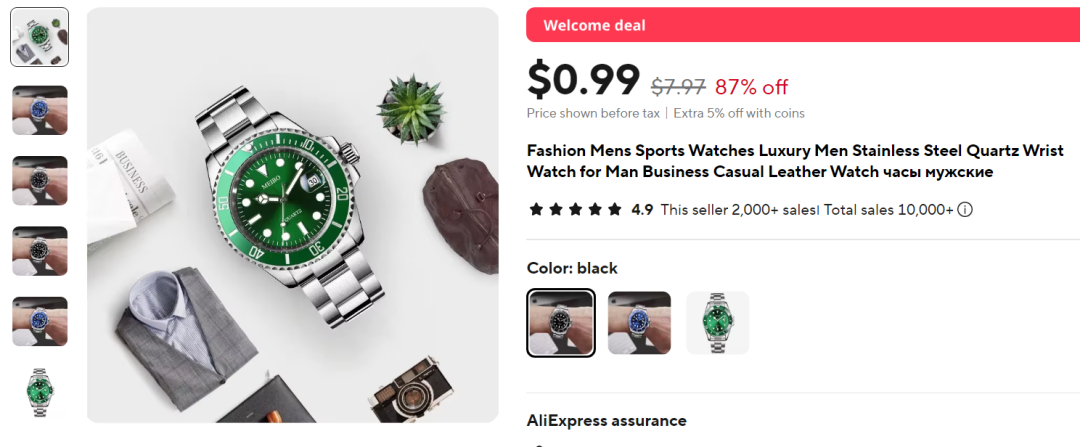Click the $0.99 sale price
This screenshot has height=447, width=1080.
[x=583, y=80]
